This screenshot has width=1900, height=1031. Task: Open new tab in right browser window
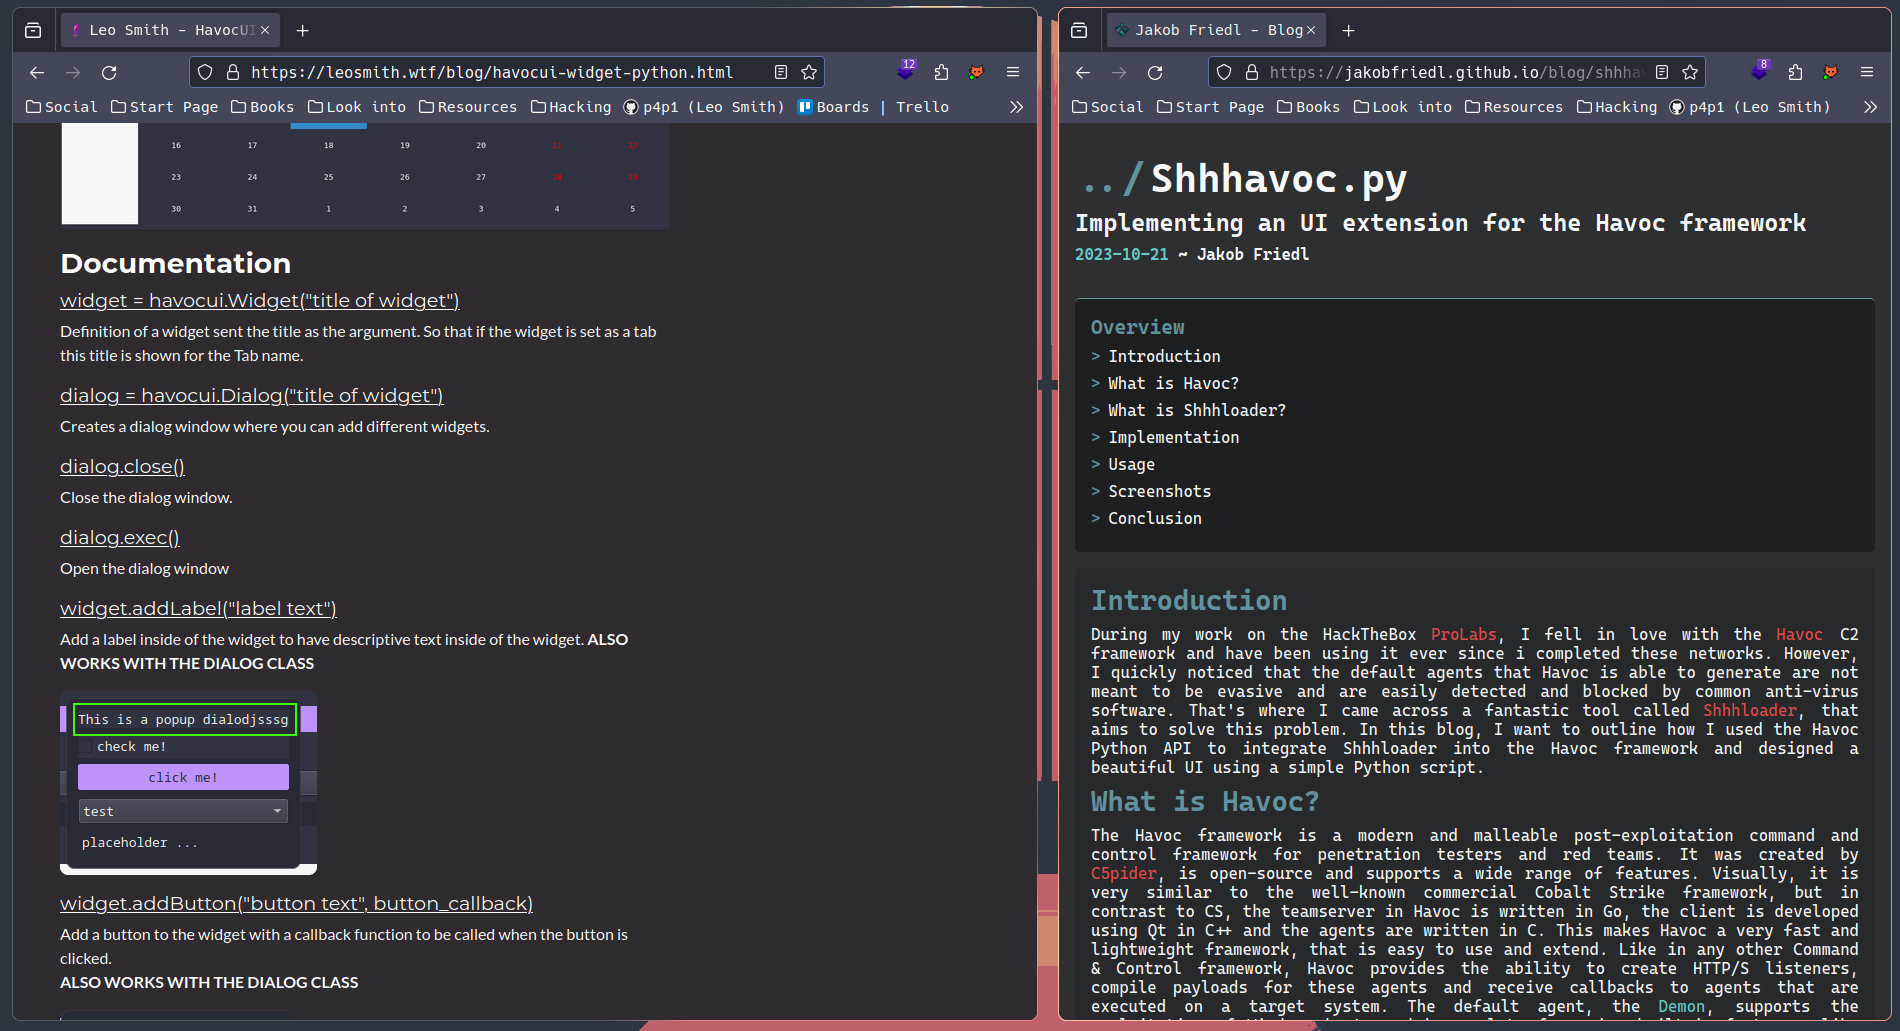point(1348,30)
